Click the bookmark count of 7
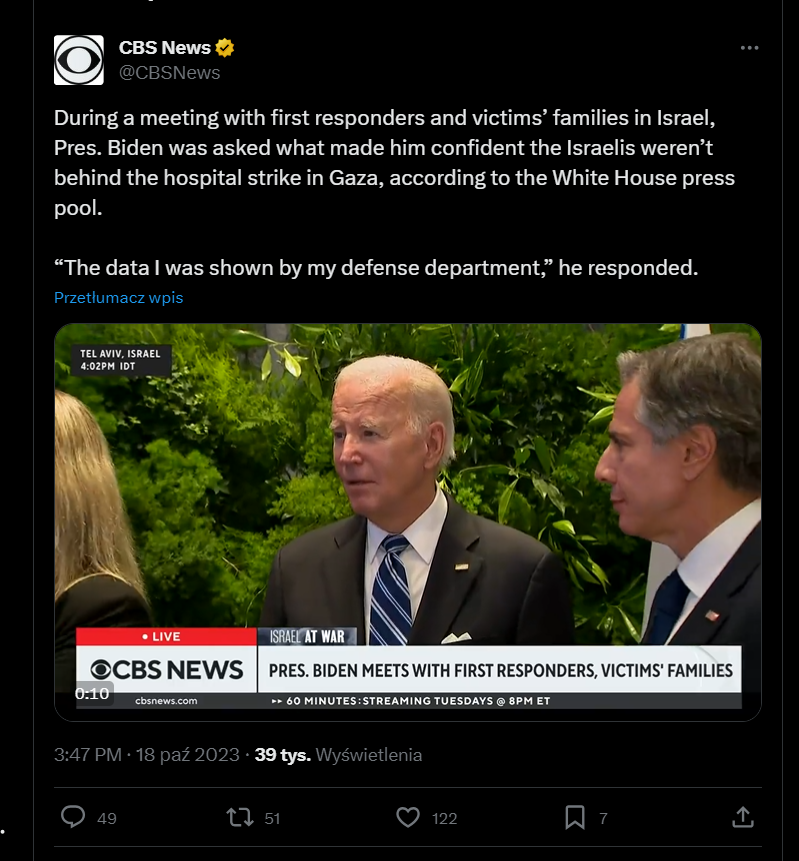 [603, 818]
